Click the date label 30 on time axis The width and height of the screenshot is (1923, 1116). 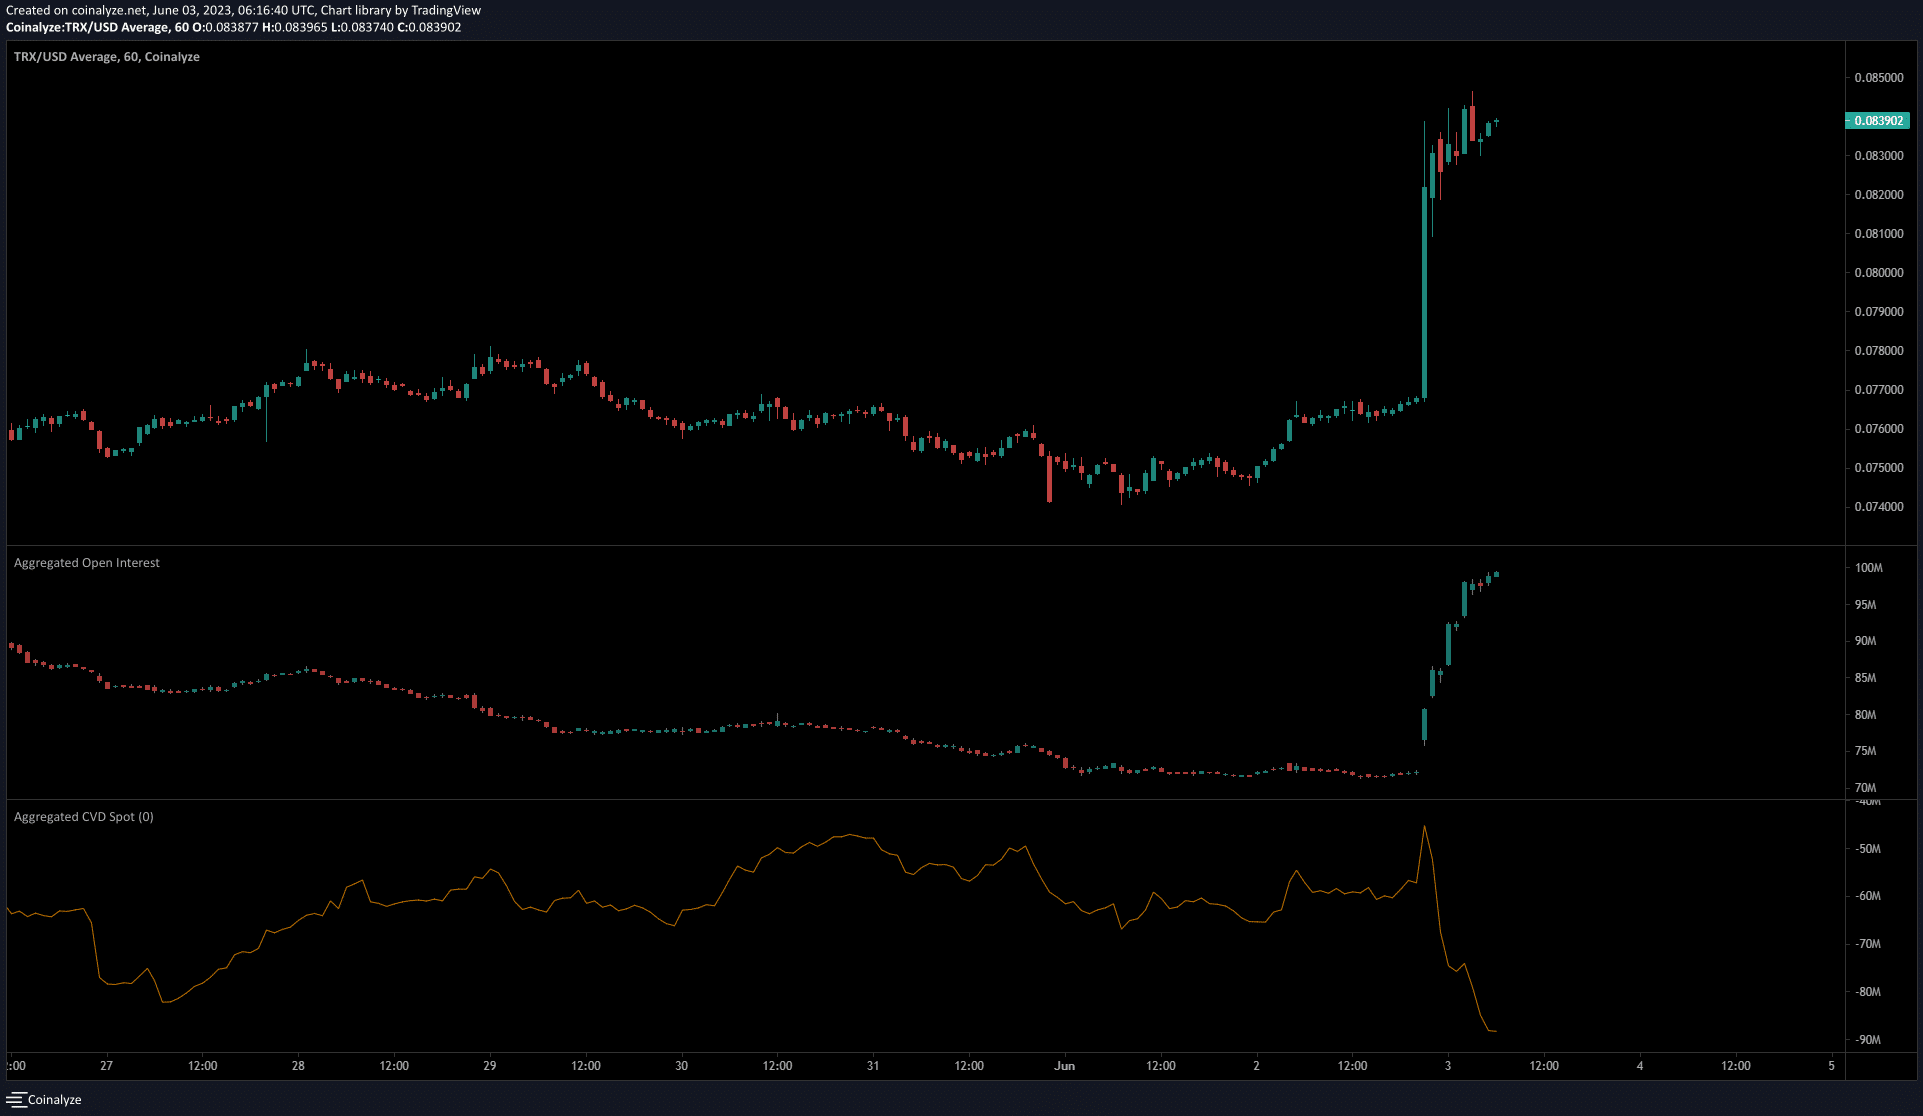pos(682,1066)
